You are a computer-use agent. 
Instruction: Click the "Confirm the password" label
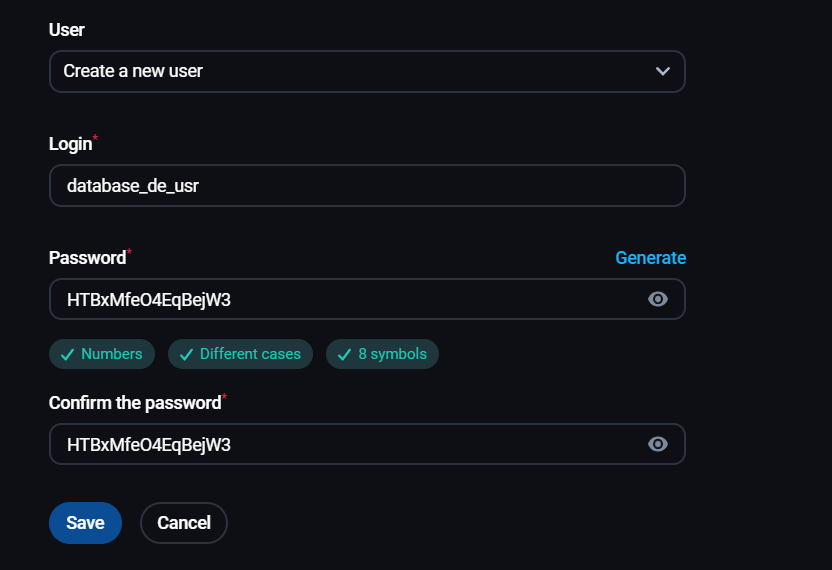point(135,403)
